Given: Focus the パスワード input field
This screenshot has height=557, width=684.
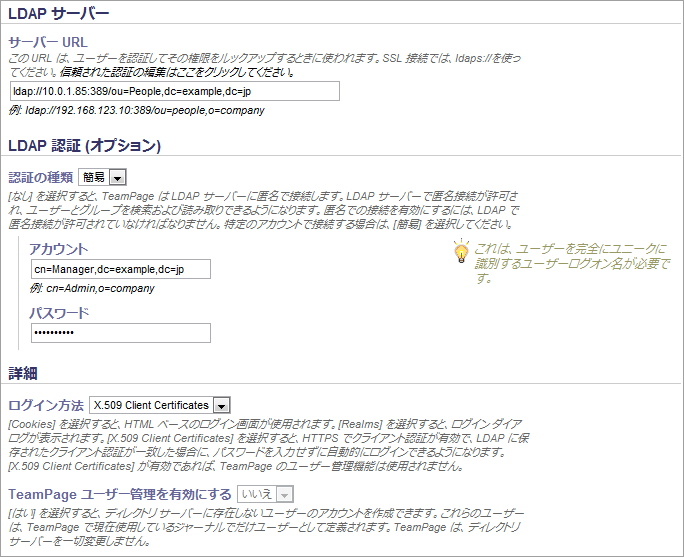Looking at the screenshot, I should click(x=120, y=333).
